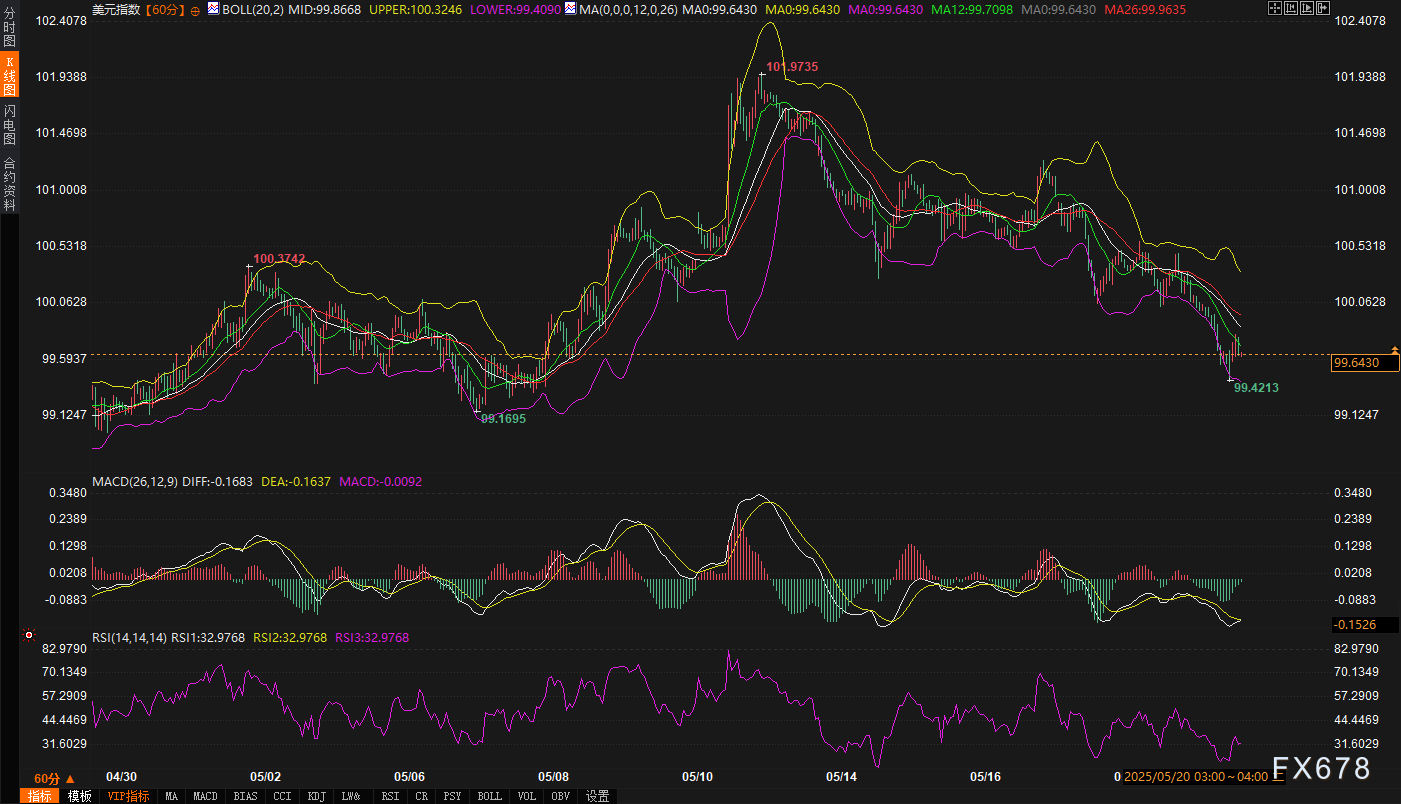Click the 101.9735 high price marker
The height and width of the screenshot is (804, 1401).
792,67
